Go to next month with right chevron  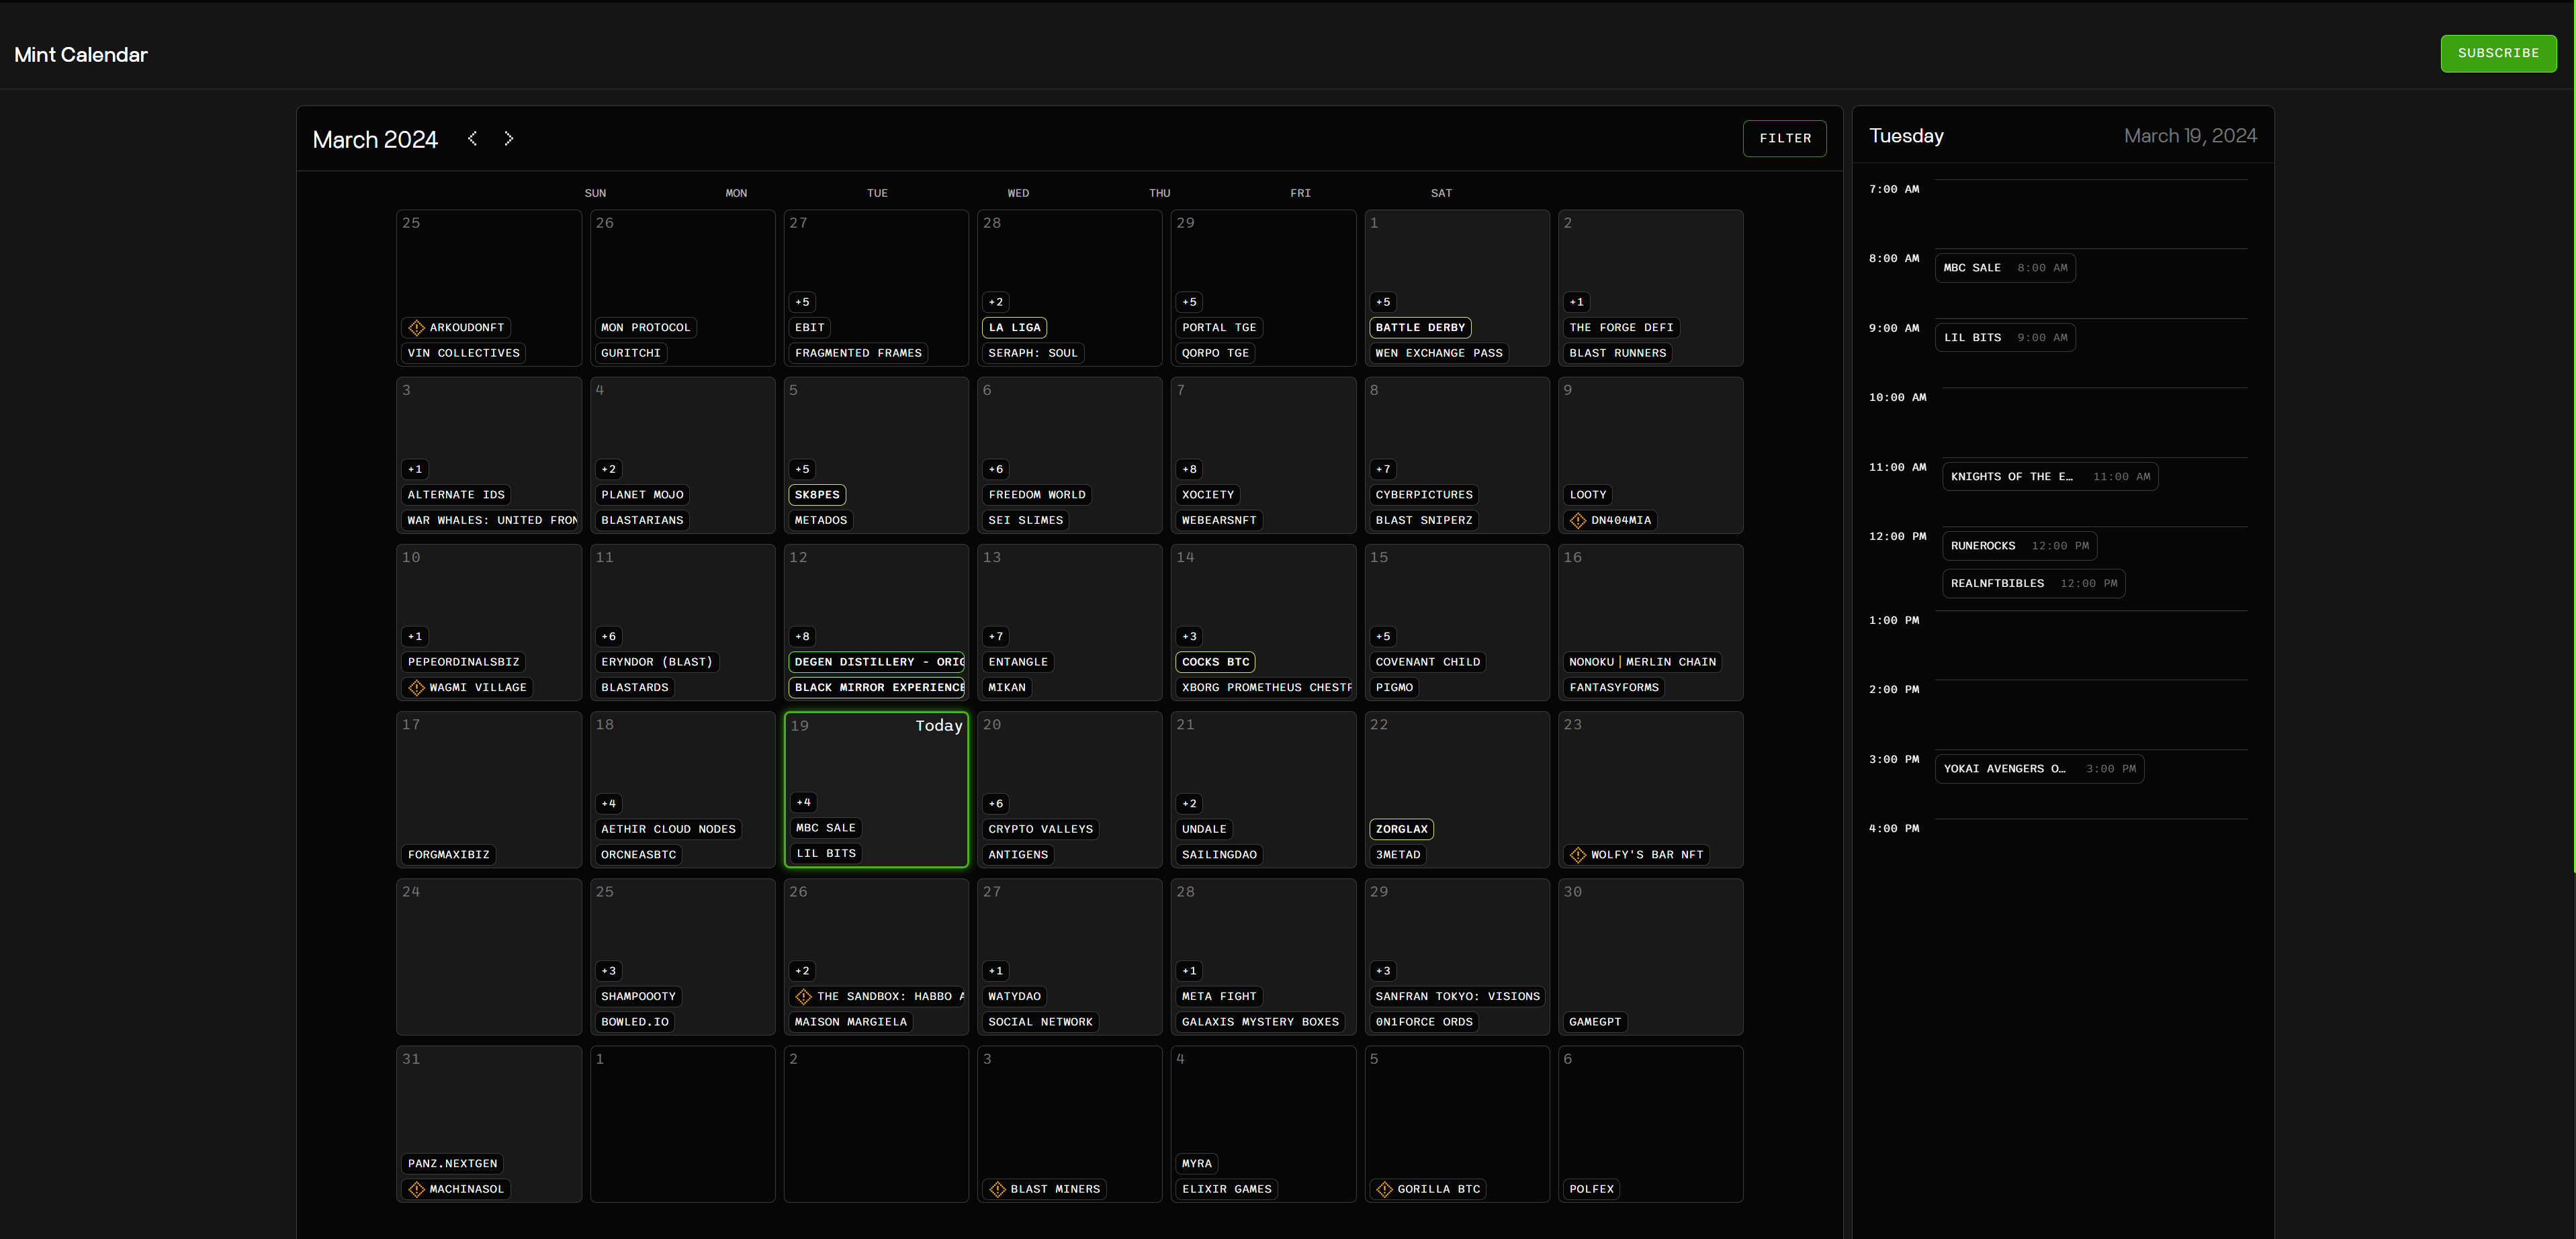[509, 138]
